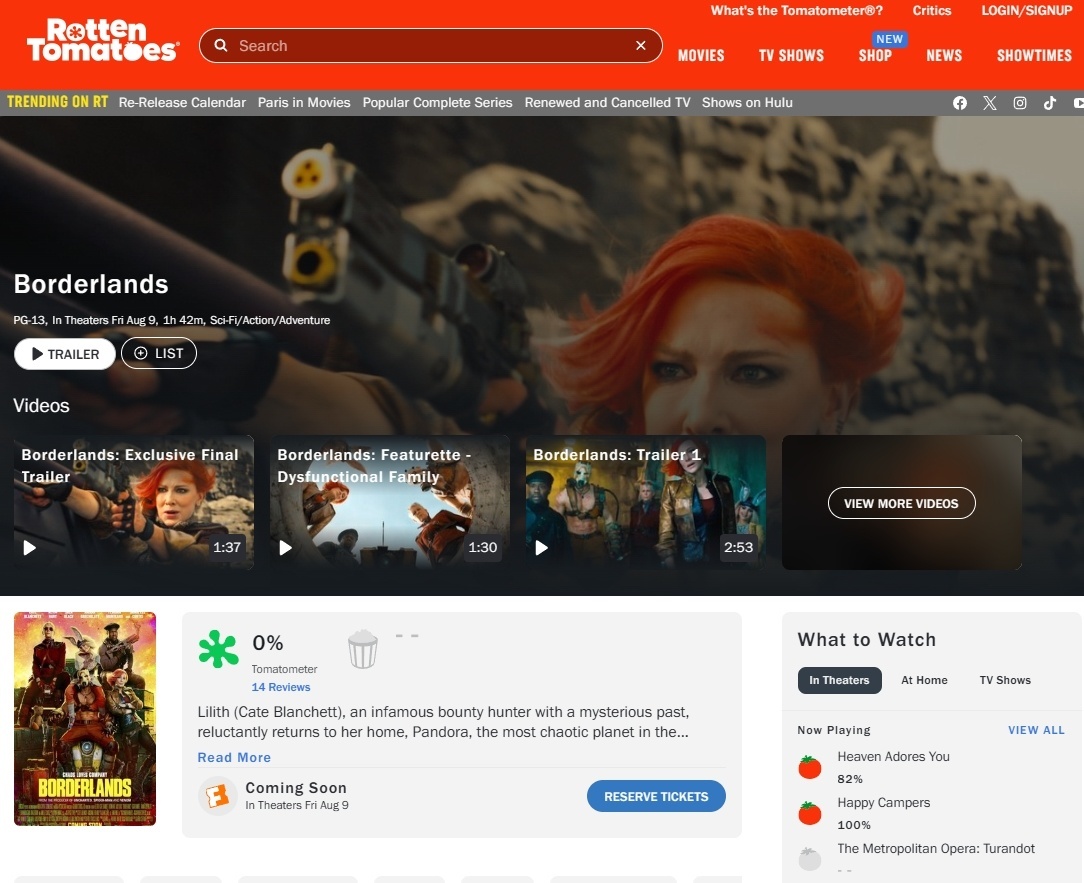1084x883 pixels.
Task: Open the Showtimes menu item
Action: tap(1034, 55)
